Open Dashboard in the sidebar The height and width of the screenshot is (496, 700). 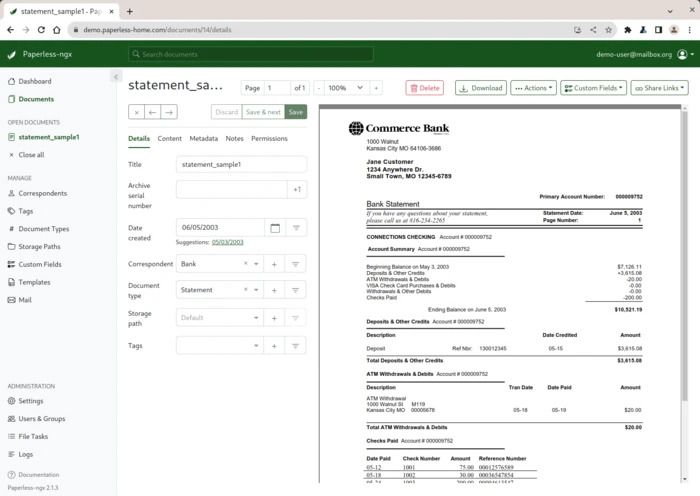(x=29, y=81)
